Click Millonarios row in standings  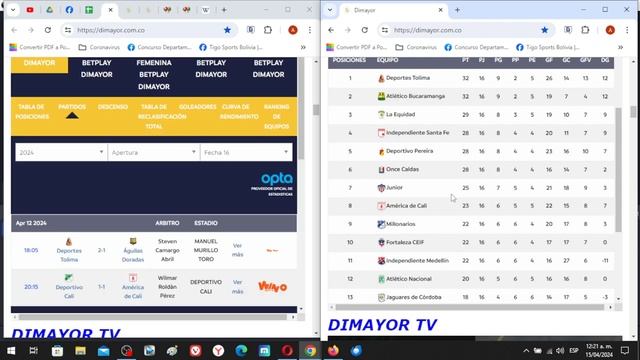(471, 224)
